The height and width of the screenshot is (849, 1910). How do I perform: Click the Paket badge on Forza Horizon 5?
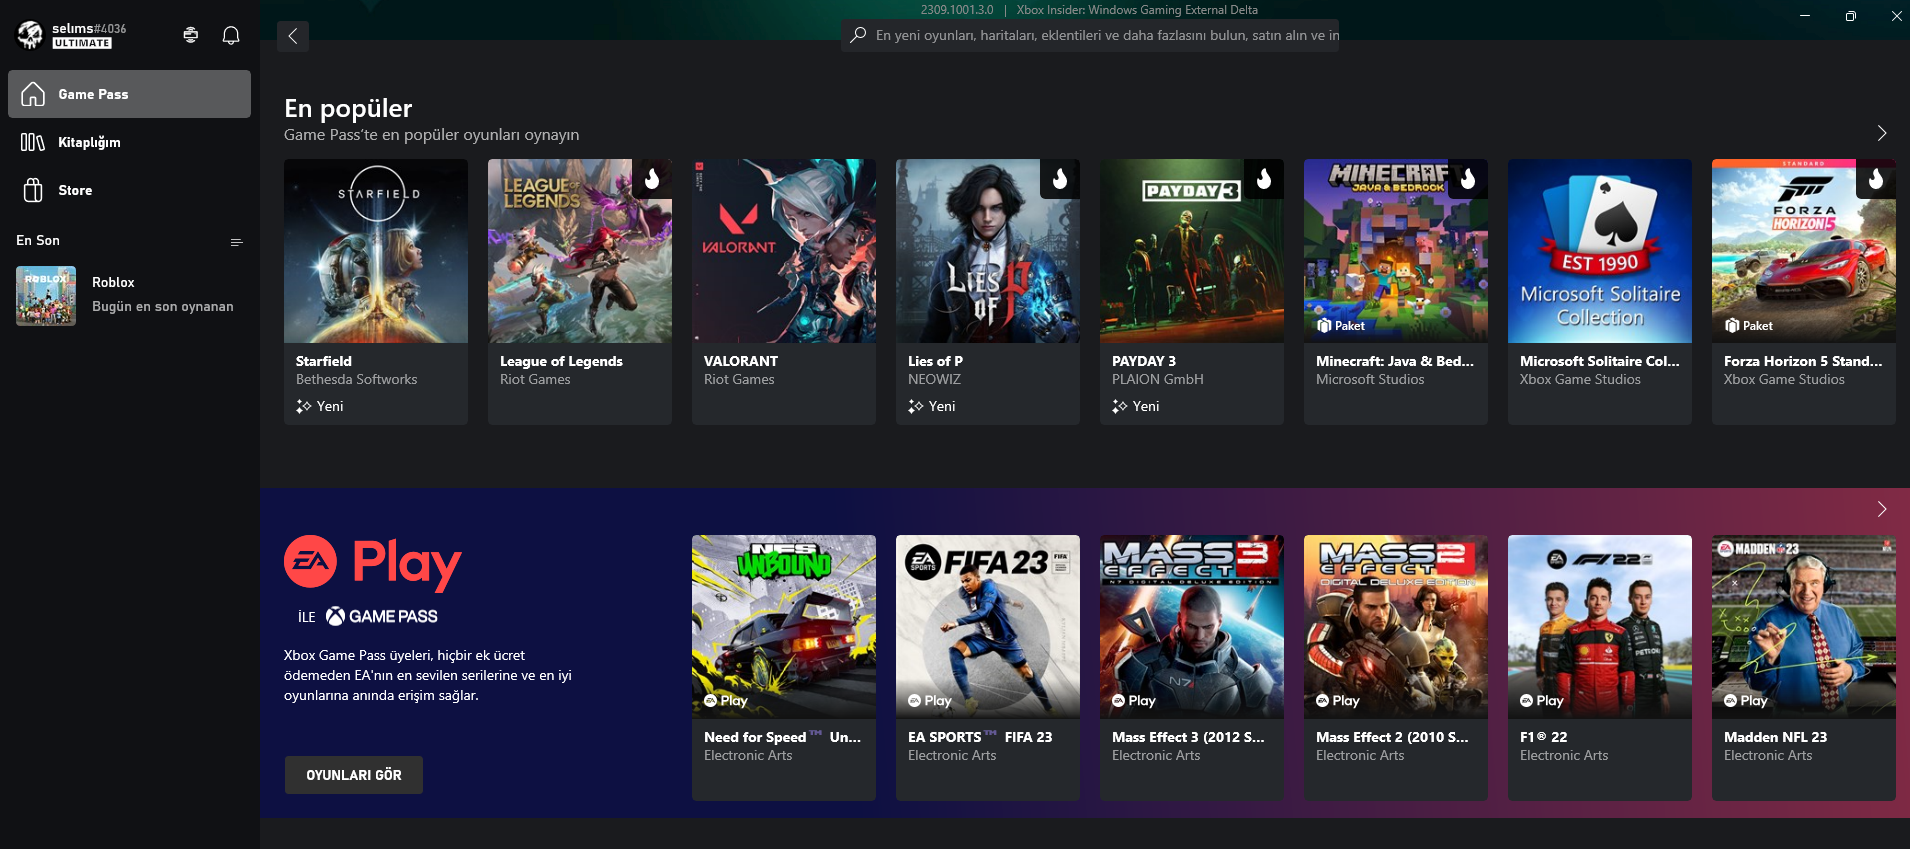1749,326
